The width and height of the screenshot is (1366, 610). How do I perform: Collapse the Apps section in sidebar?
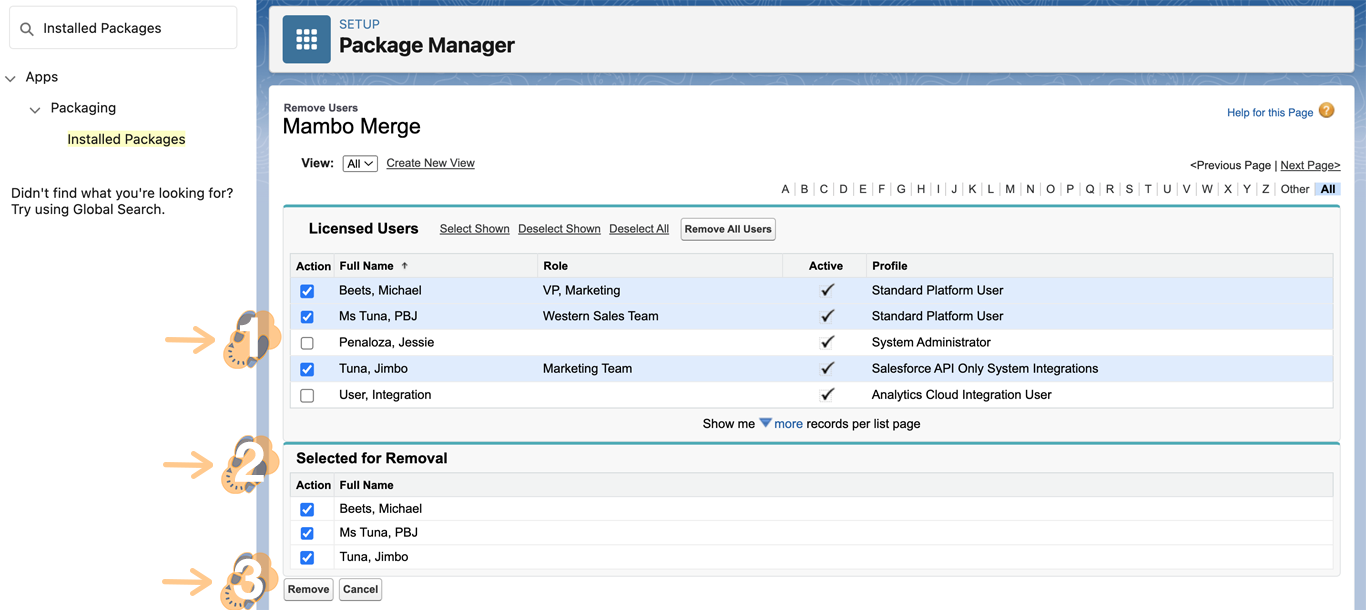tap(11, 78)
